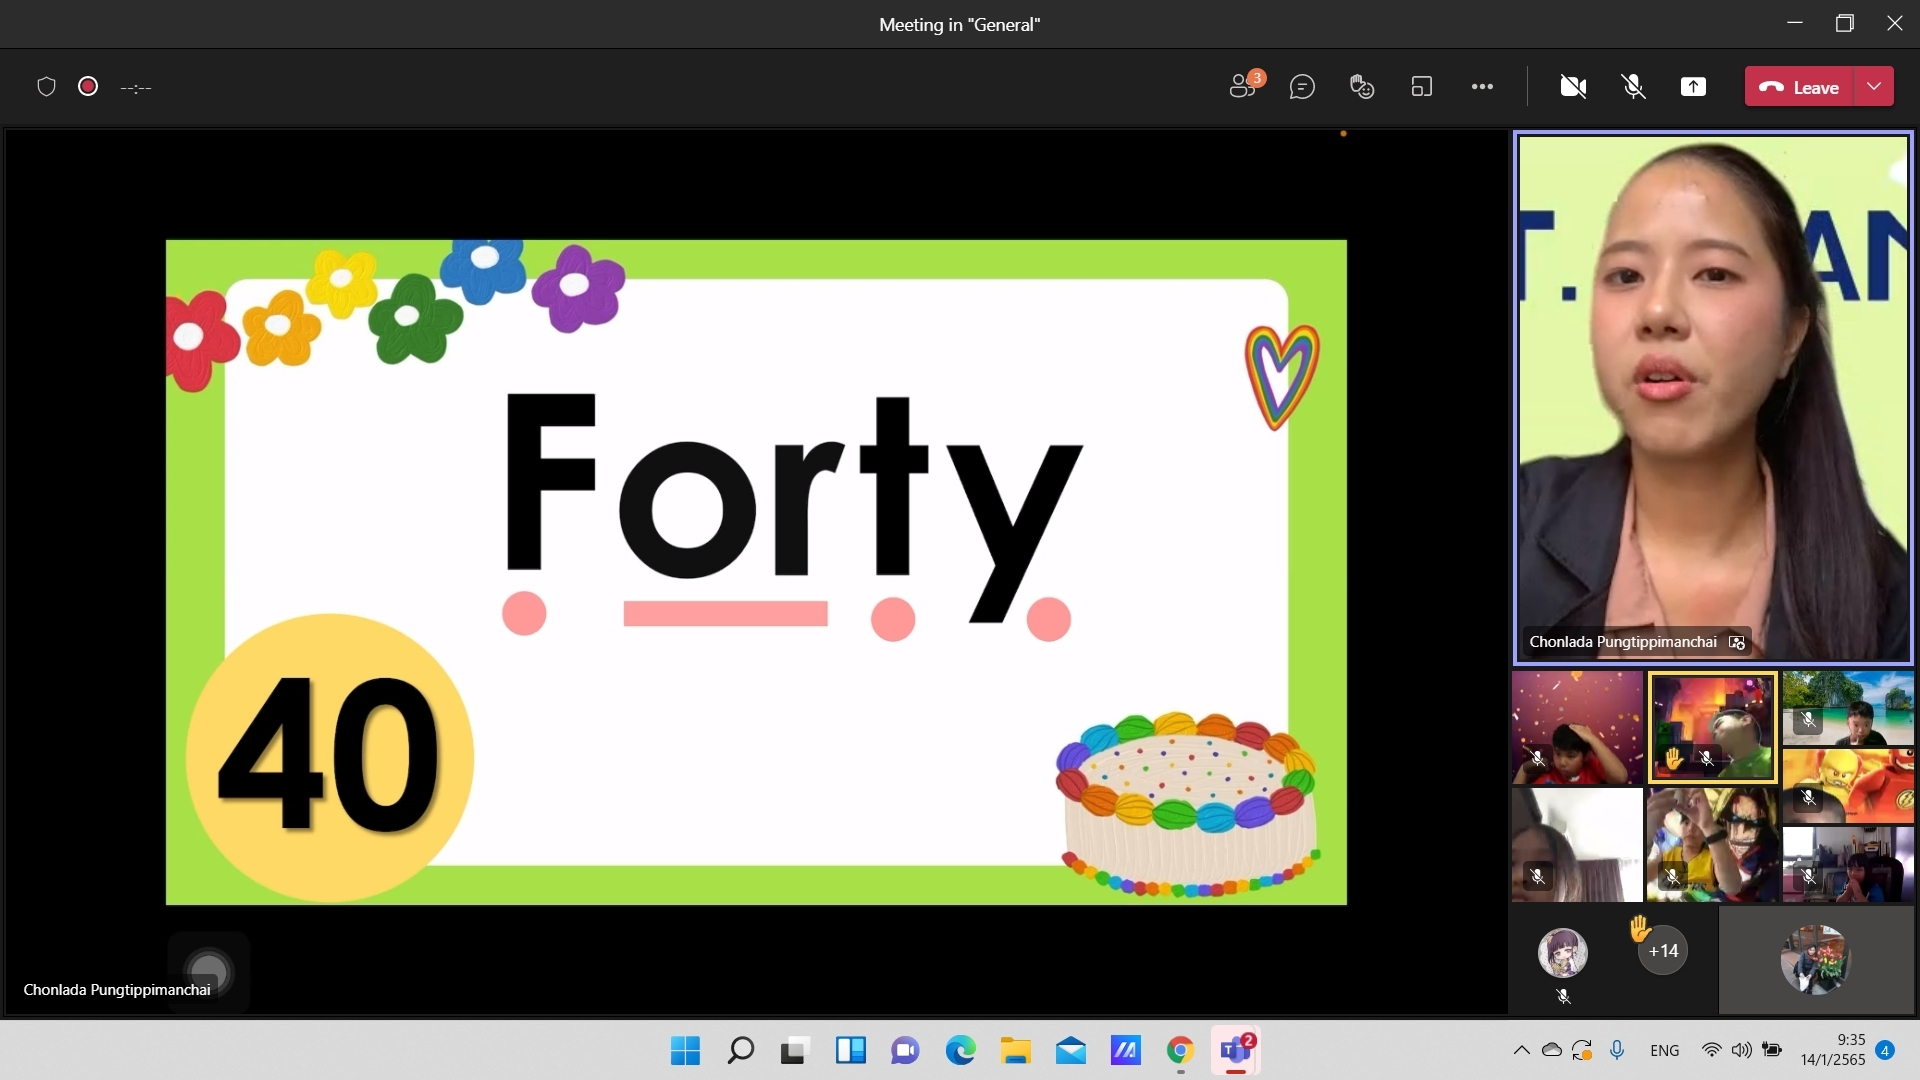1920x1080 pixels.
Task: Open the Windows Start menu
Action: (685, 1050)
